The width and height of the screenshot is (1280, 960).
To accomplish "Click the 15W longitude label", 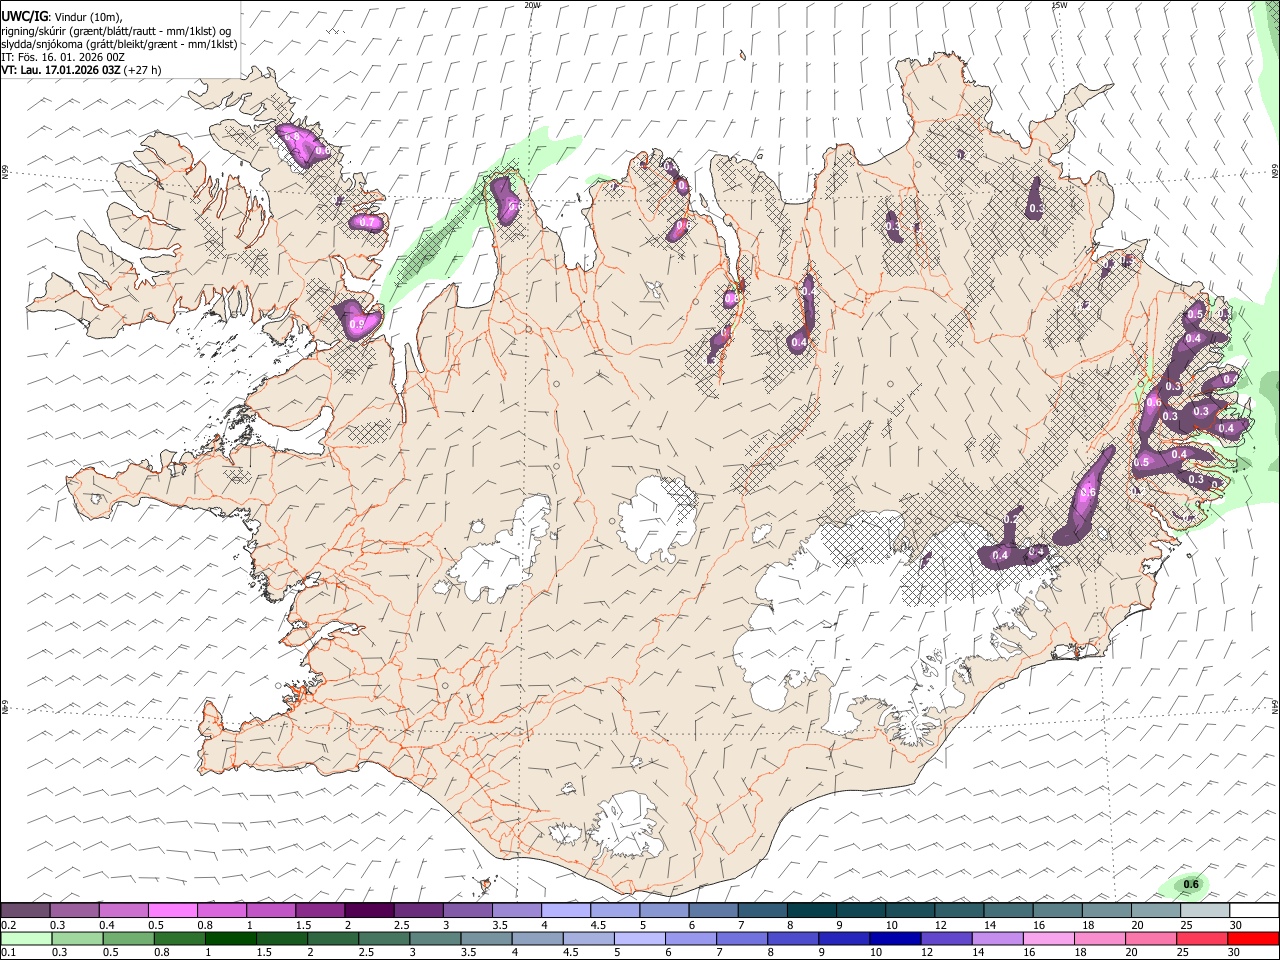I will pos(1059,5).
